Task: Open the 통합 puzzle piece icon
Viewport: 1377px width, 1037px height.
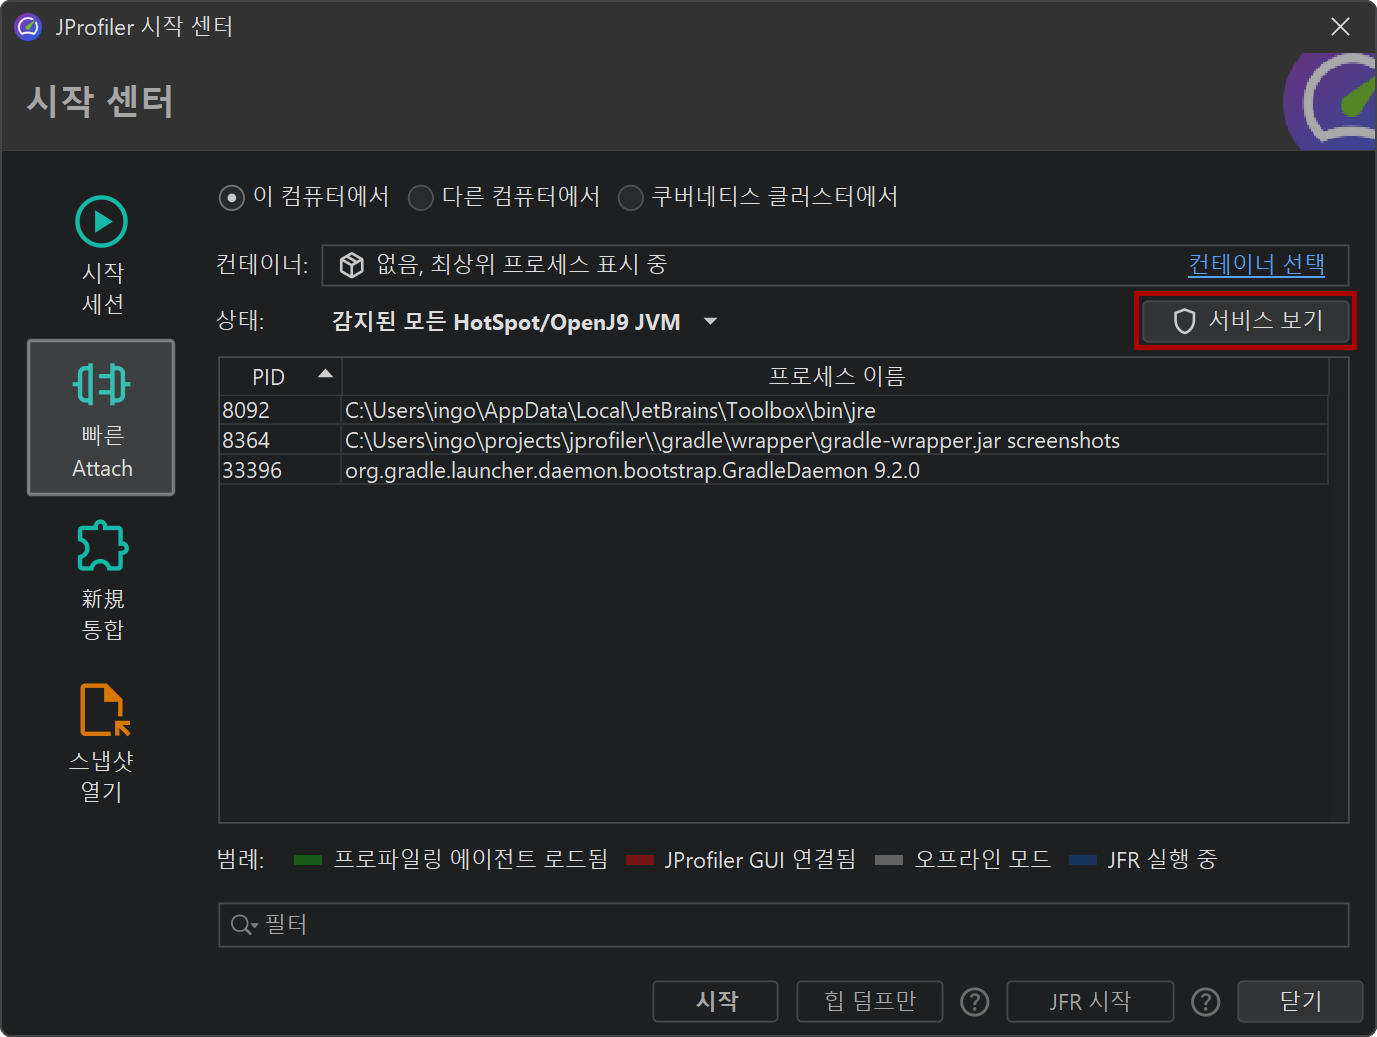Action: coord(102,547)
